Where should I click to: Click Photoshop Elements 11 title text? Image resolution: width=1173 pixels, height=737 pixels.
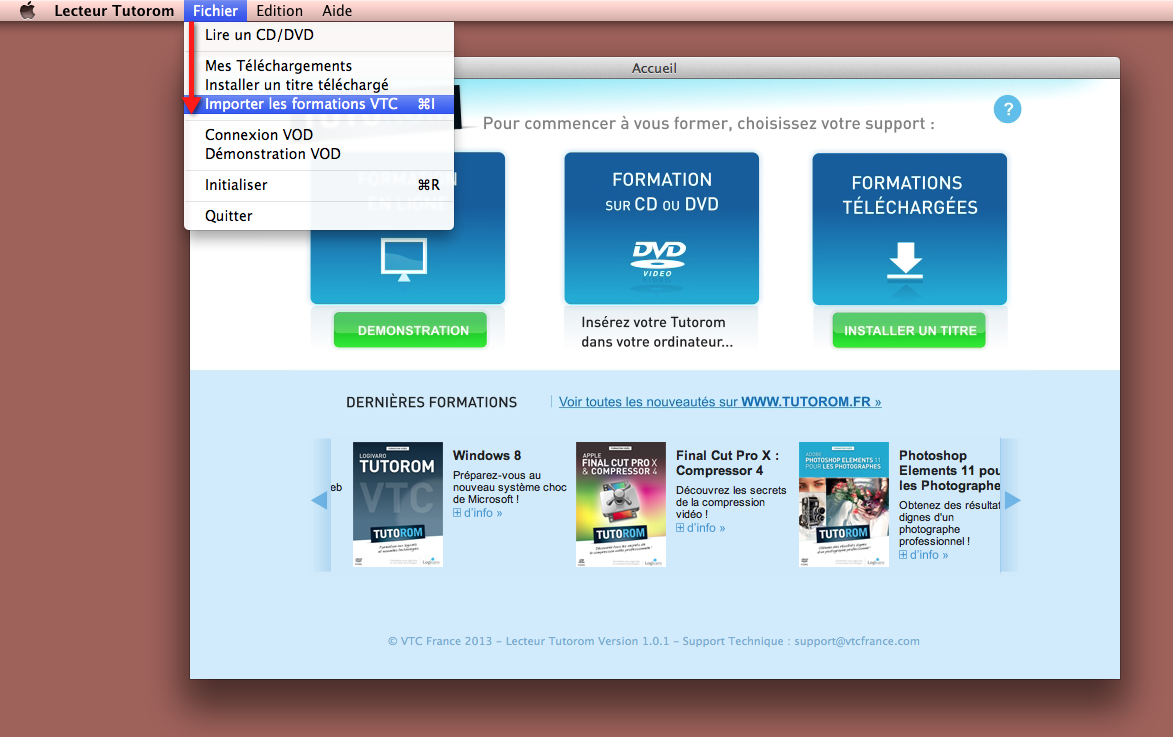click(x=949, y=471)
